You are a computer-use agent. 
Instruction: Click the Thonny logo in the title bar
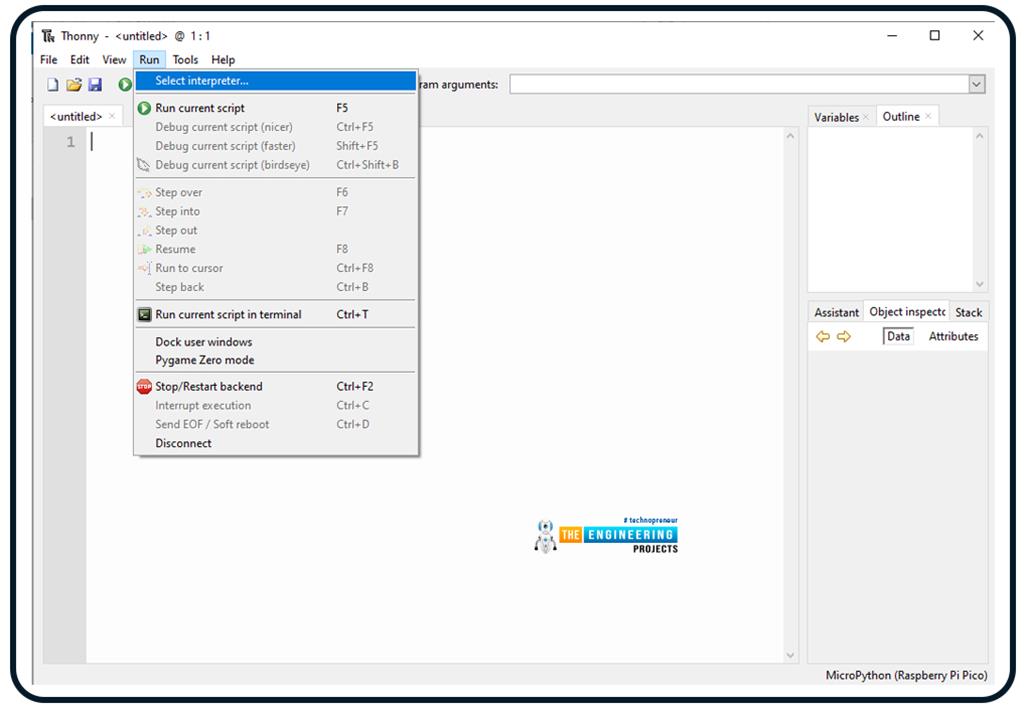(46, 35)
